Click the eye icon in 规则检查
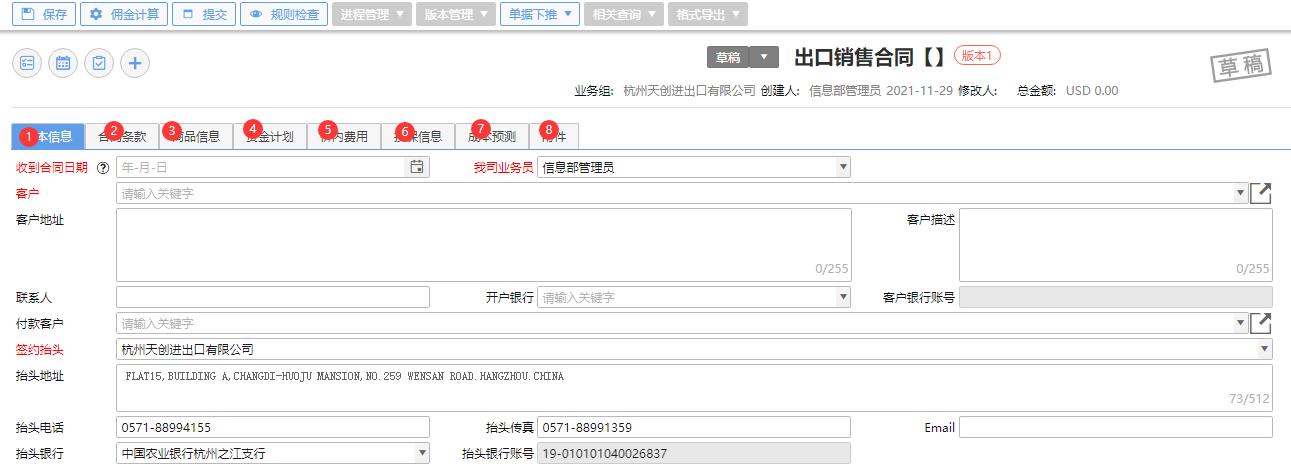 point(257,15)
